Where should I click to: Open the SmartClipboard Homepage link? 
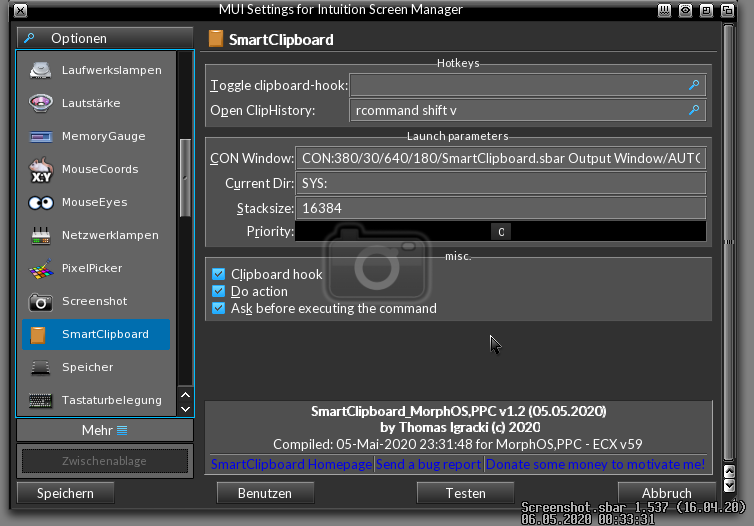291,464
